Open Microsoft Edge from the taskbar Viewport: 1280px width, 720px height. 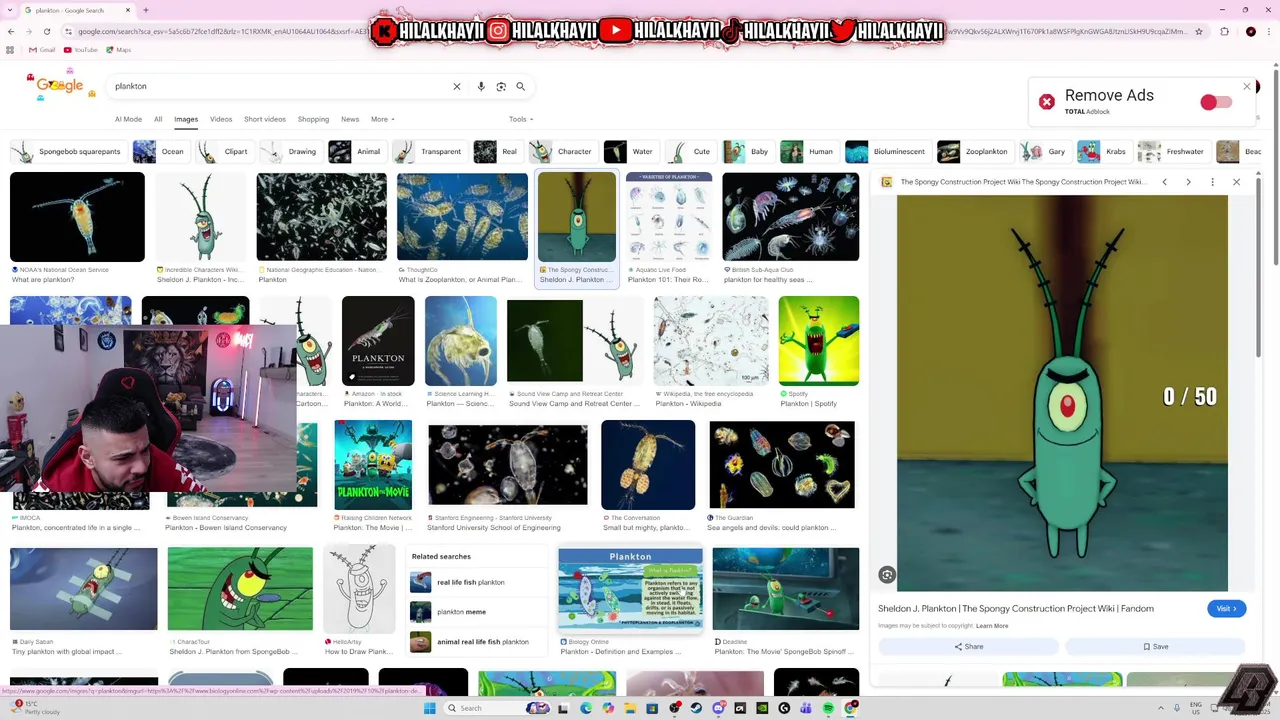pos(586,708)
